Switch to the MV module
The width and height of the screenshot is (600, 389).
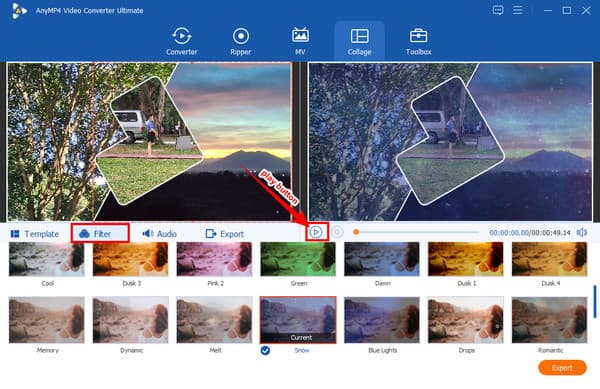[x=300, y=41]
